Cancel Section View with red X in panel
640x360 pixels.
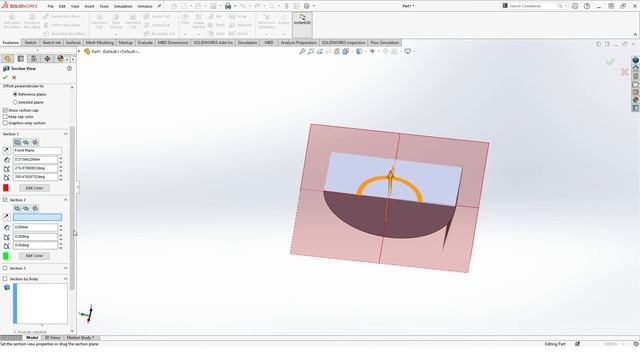(x=14, y=77)
